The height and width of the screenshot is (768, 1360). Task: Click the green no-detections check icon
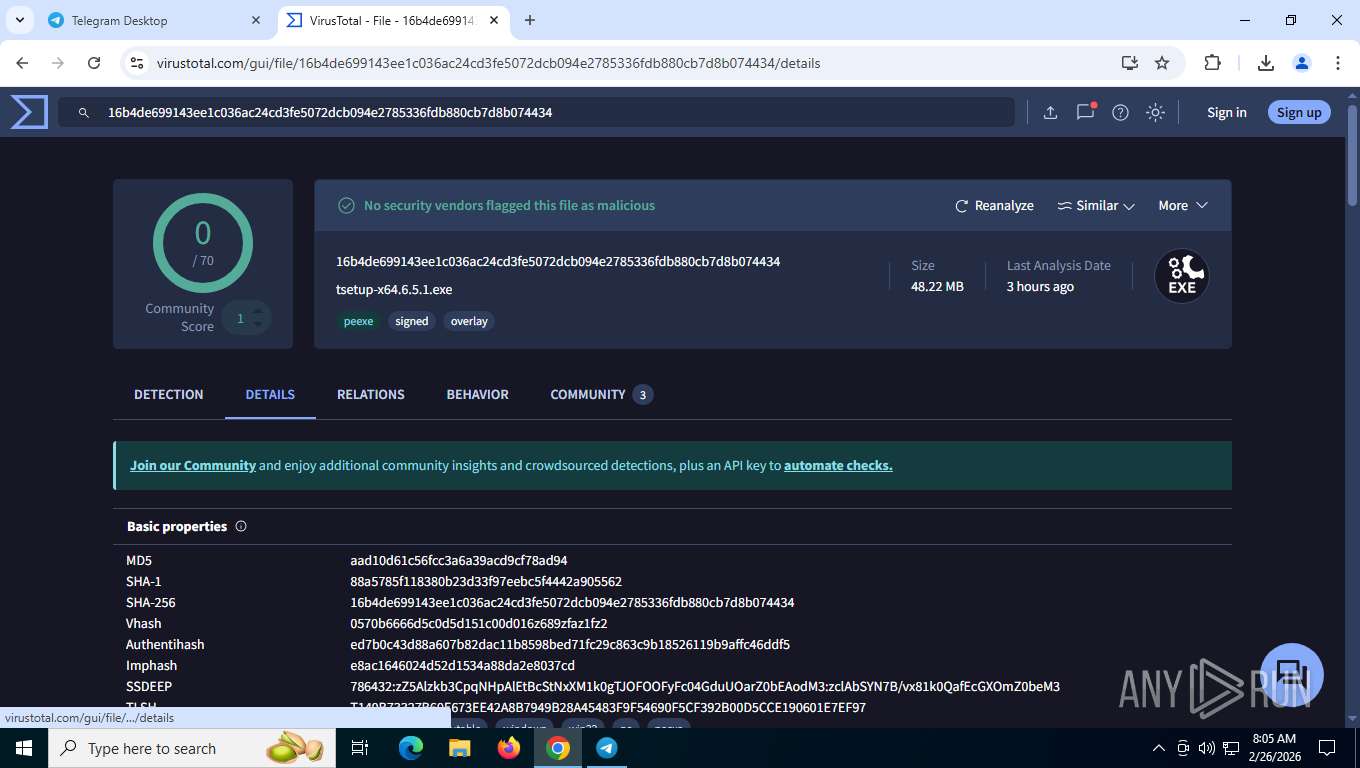coord(347,205)
